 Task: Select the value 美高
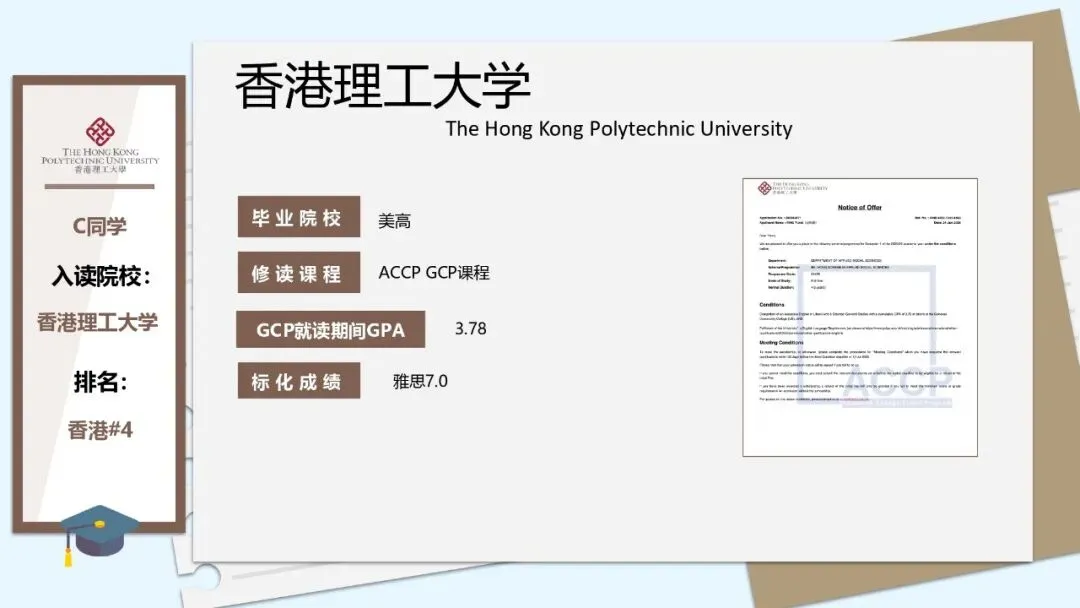click(395, 221)
